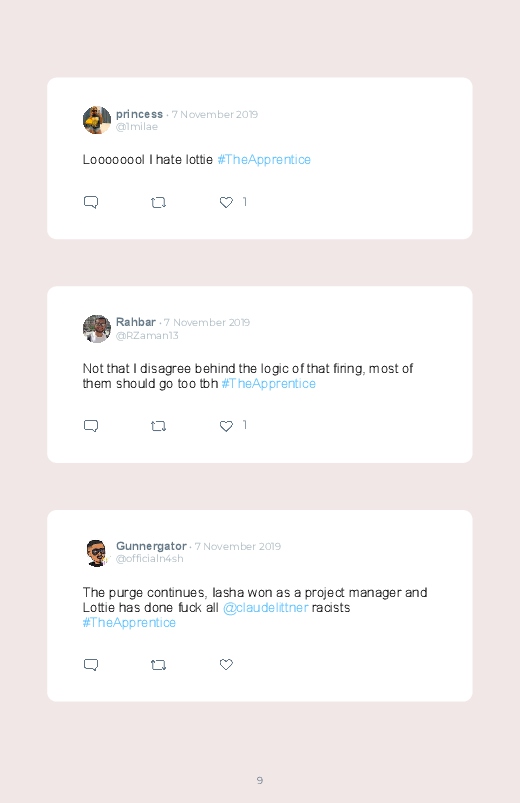Click the 7 November 2019 date on Rahbar's tweet
The width and height of the screenshot is (520, 803).
[207, 323]
